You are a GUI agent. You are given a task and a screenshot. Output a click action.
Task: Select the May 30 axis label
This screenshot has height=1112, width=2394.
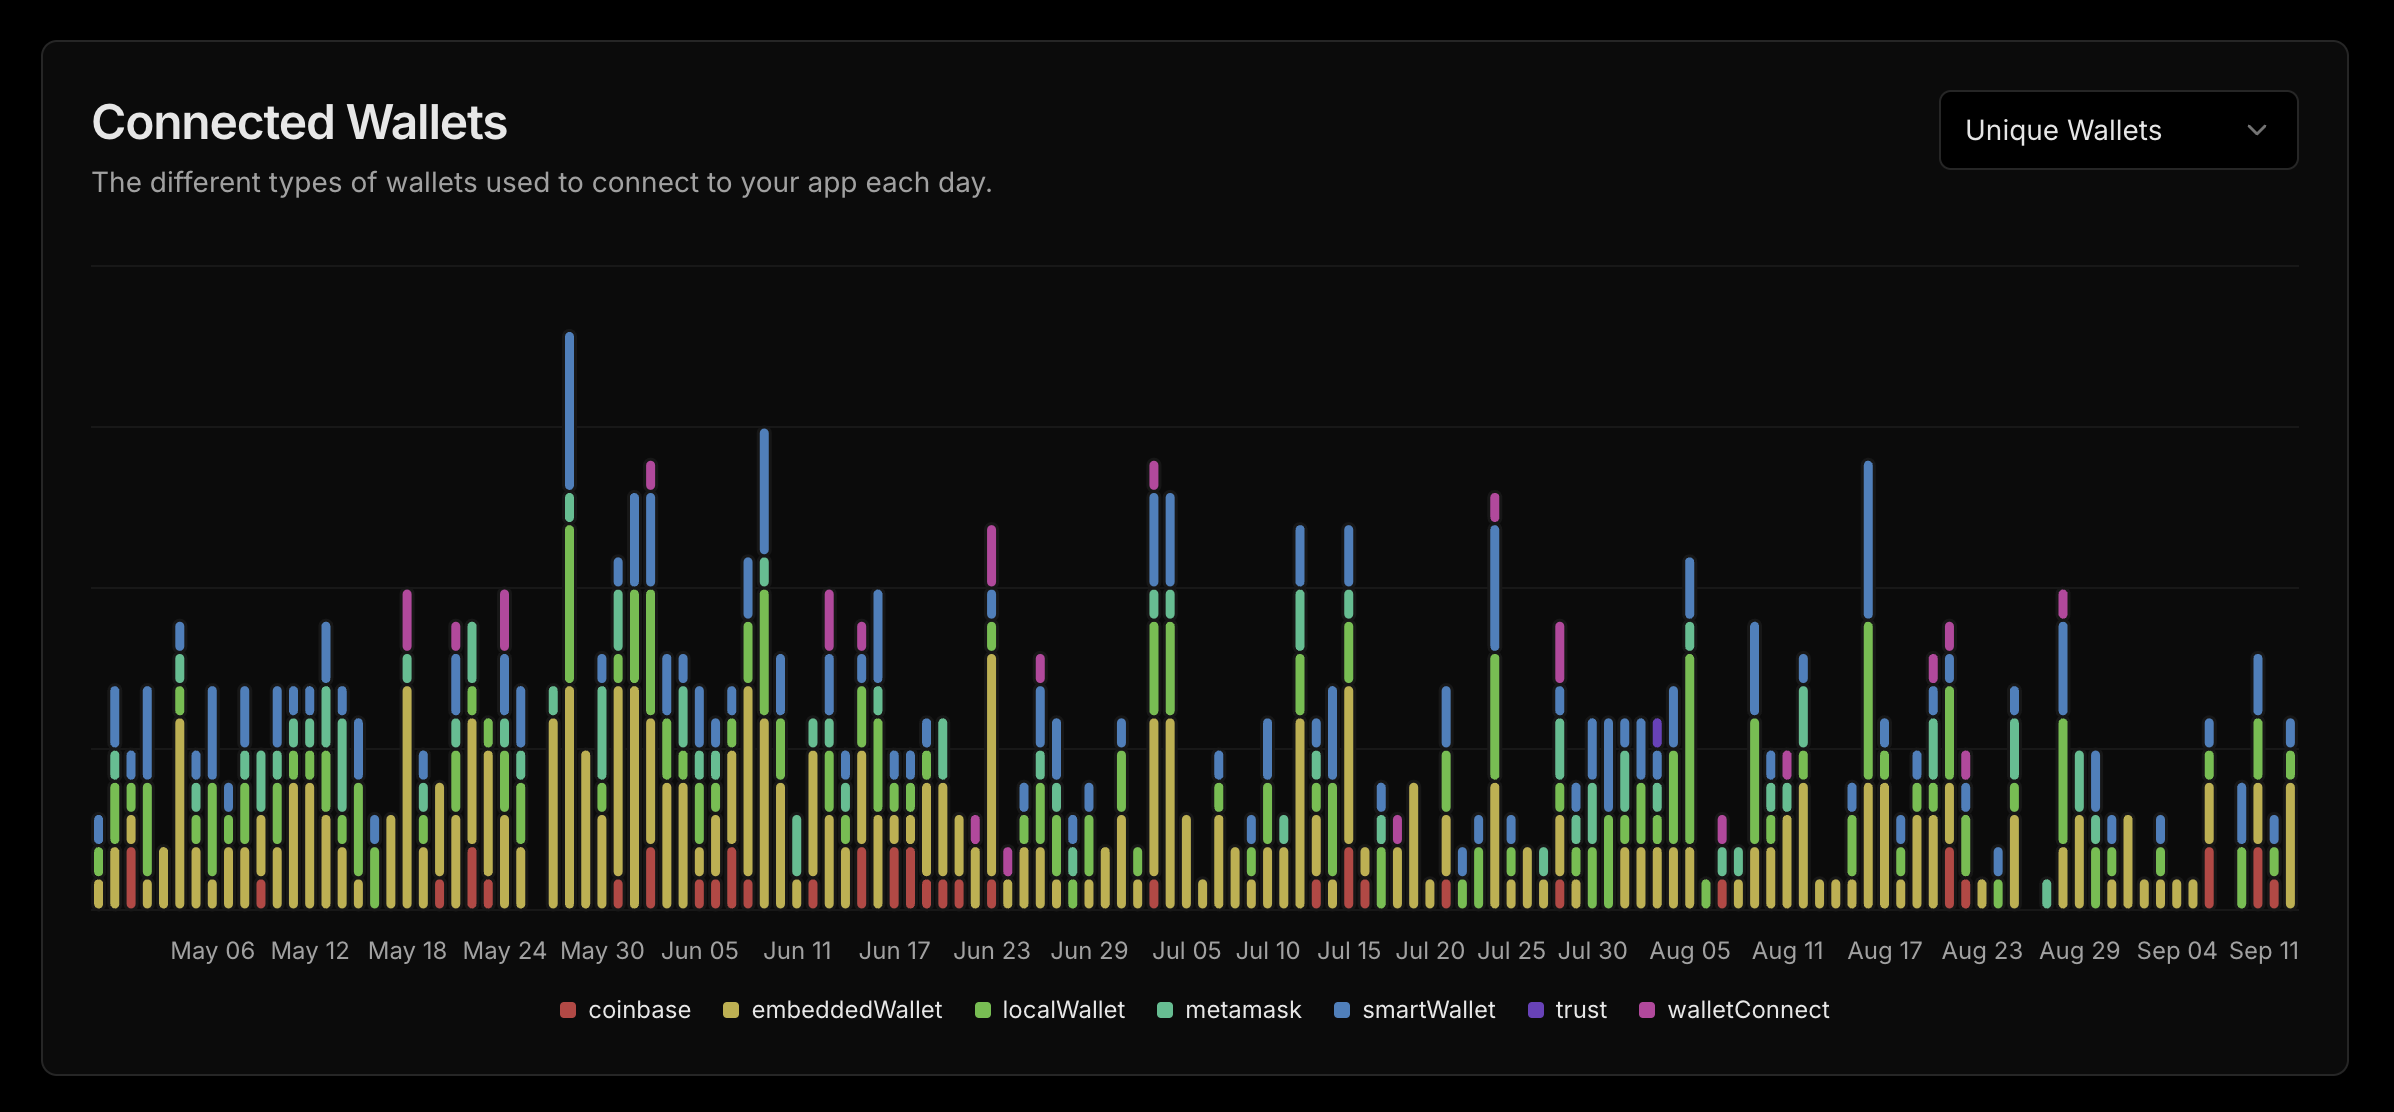click(602, 951)
